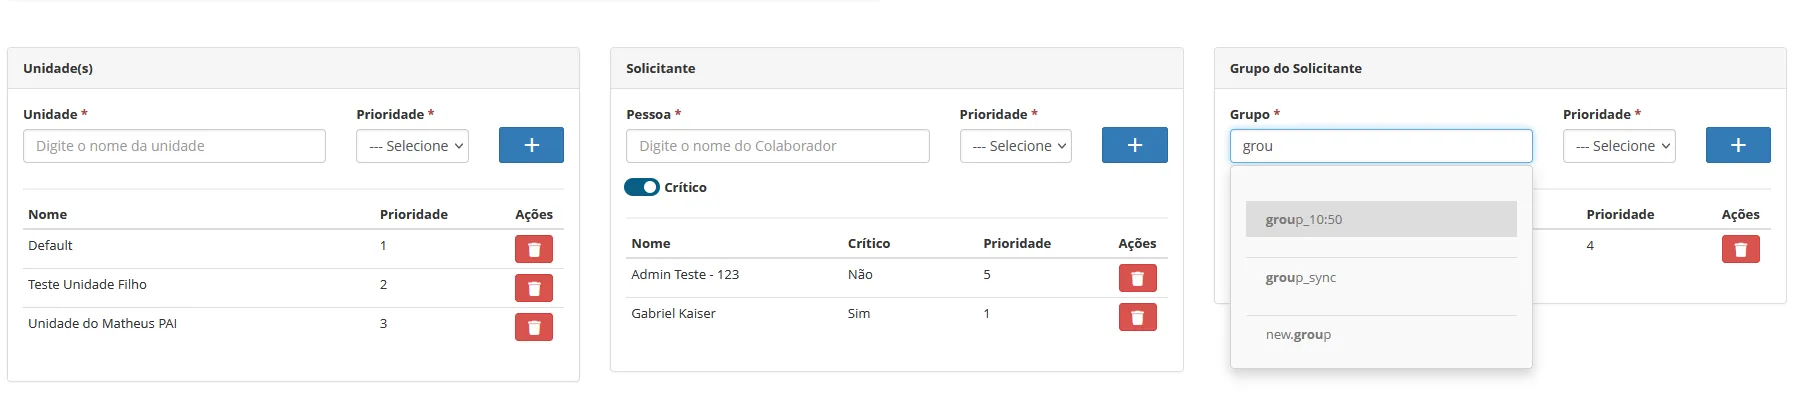Add the unit with plus button
Viewport: 1794px width, 411px height.
pos(531,145)
